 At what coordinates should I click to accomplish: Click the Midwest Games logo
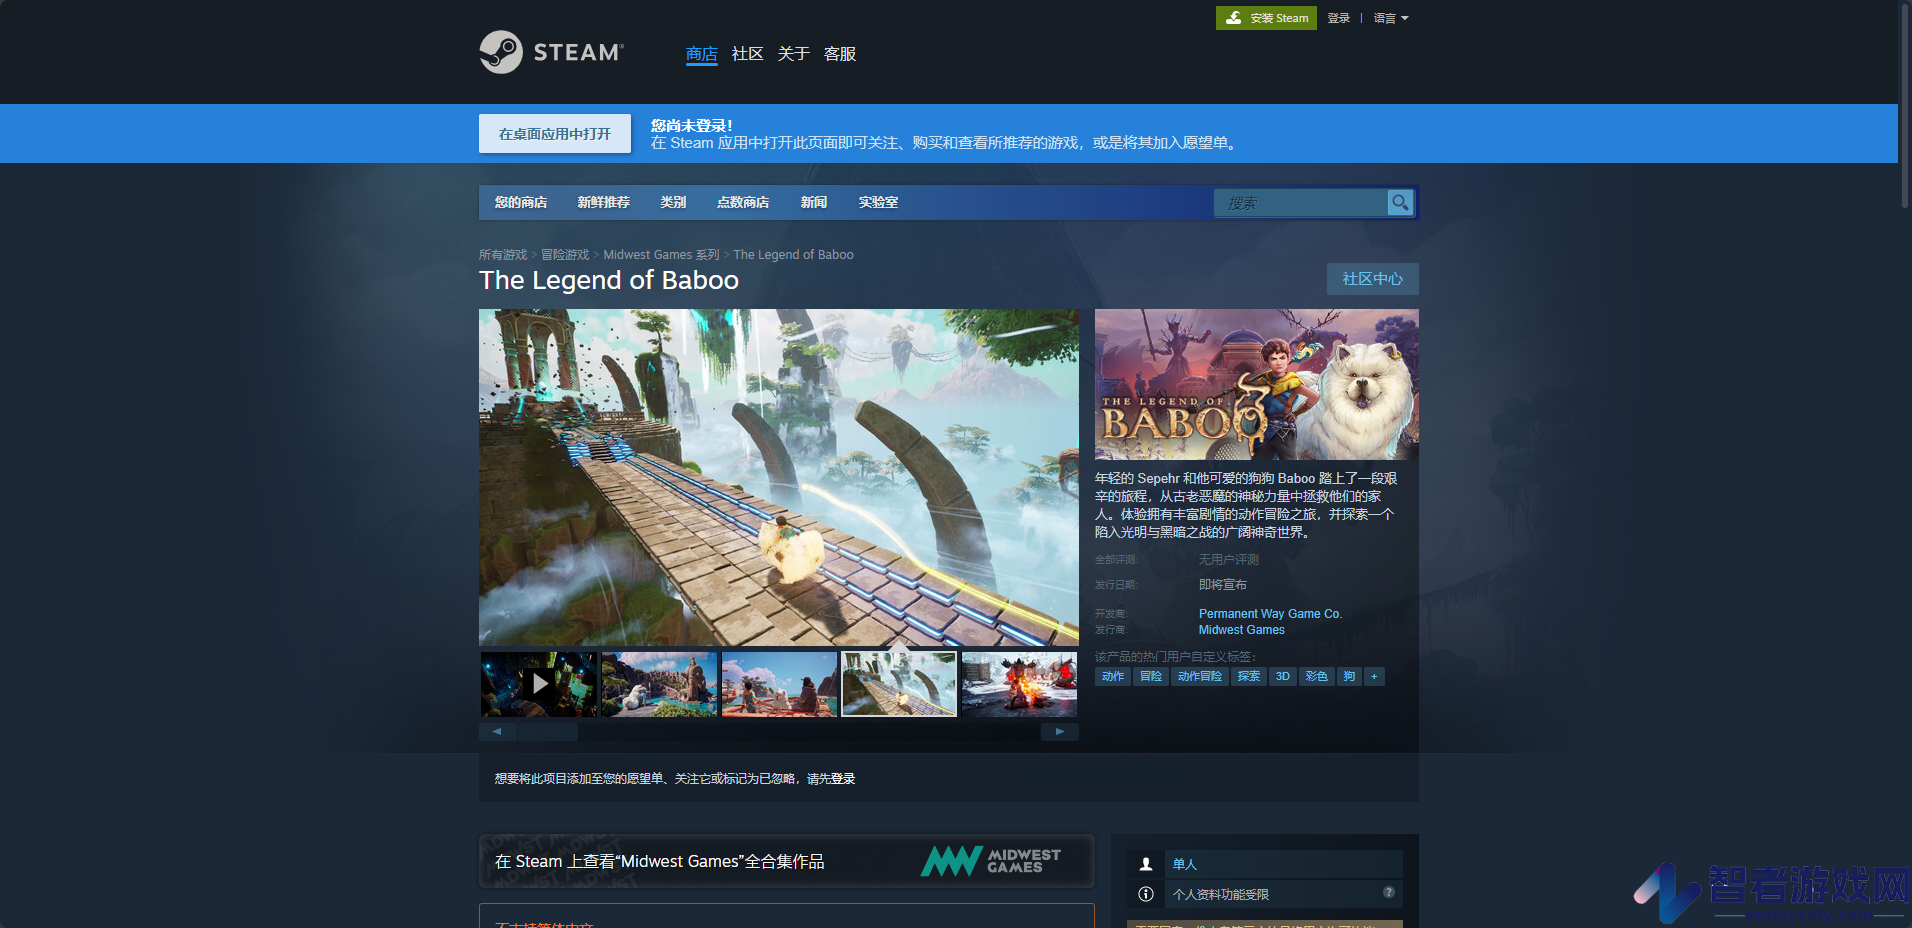990,861
